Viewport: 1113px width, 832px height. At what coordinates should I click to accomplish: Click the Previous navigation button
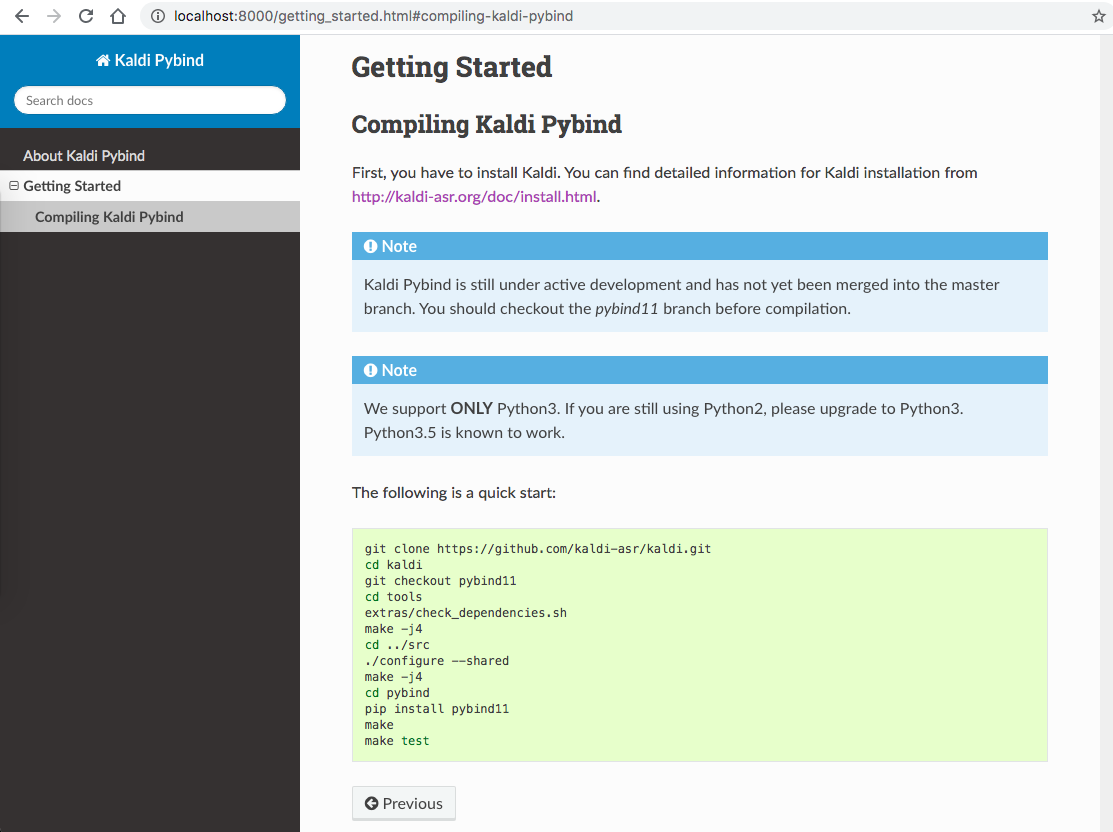click(404, 803)
